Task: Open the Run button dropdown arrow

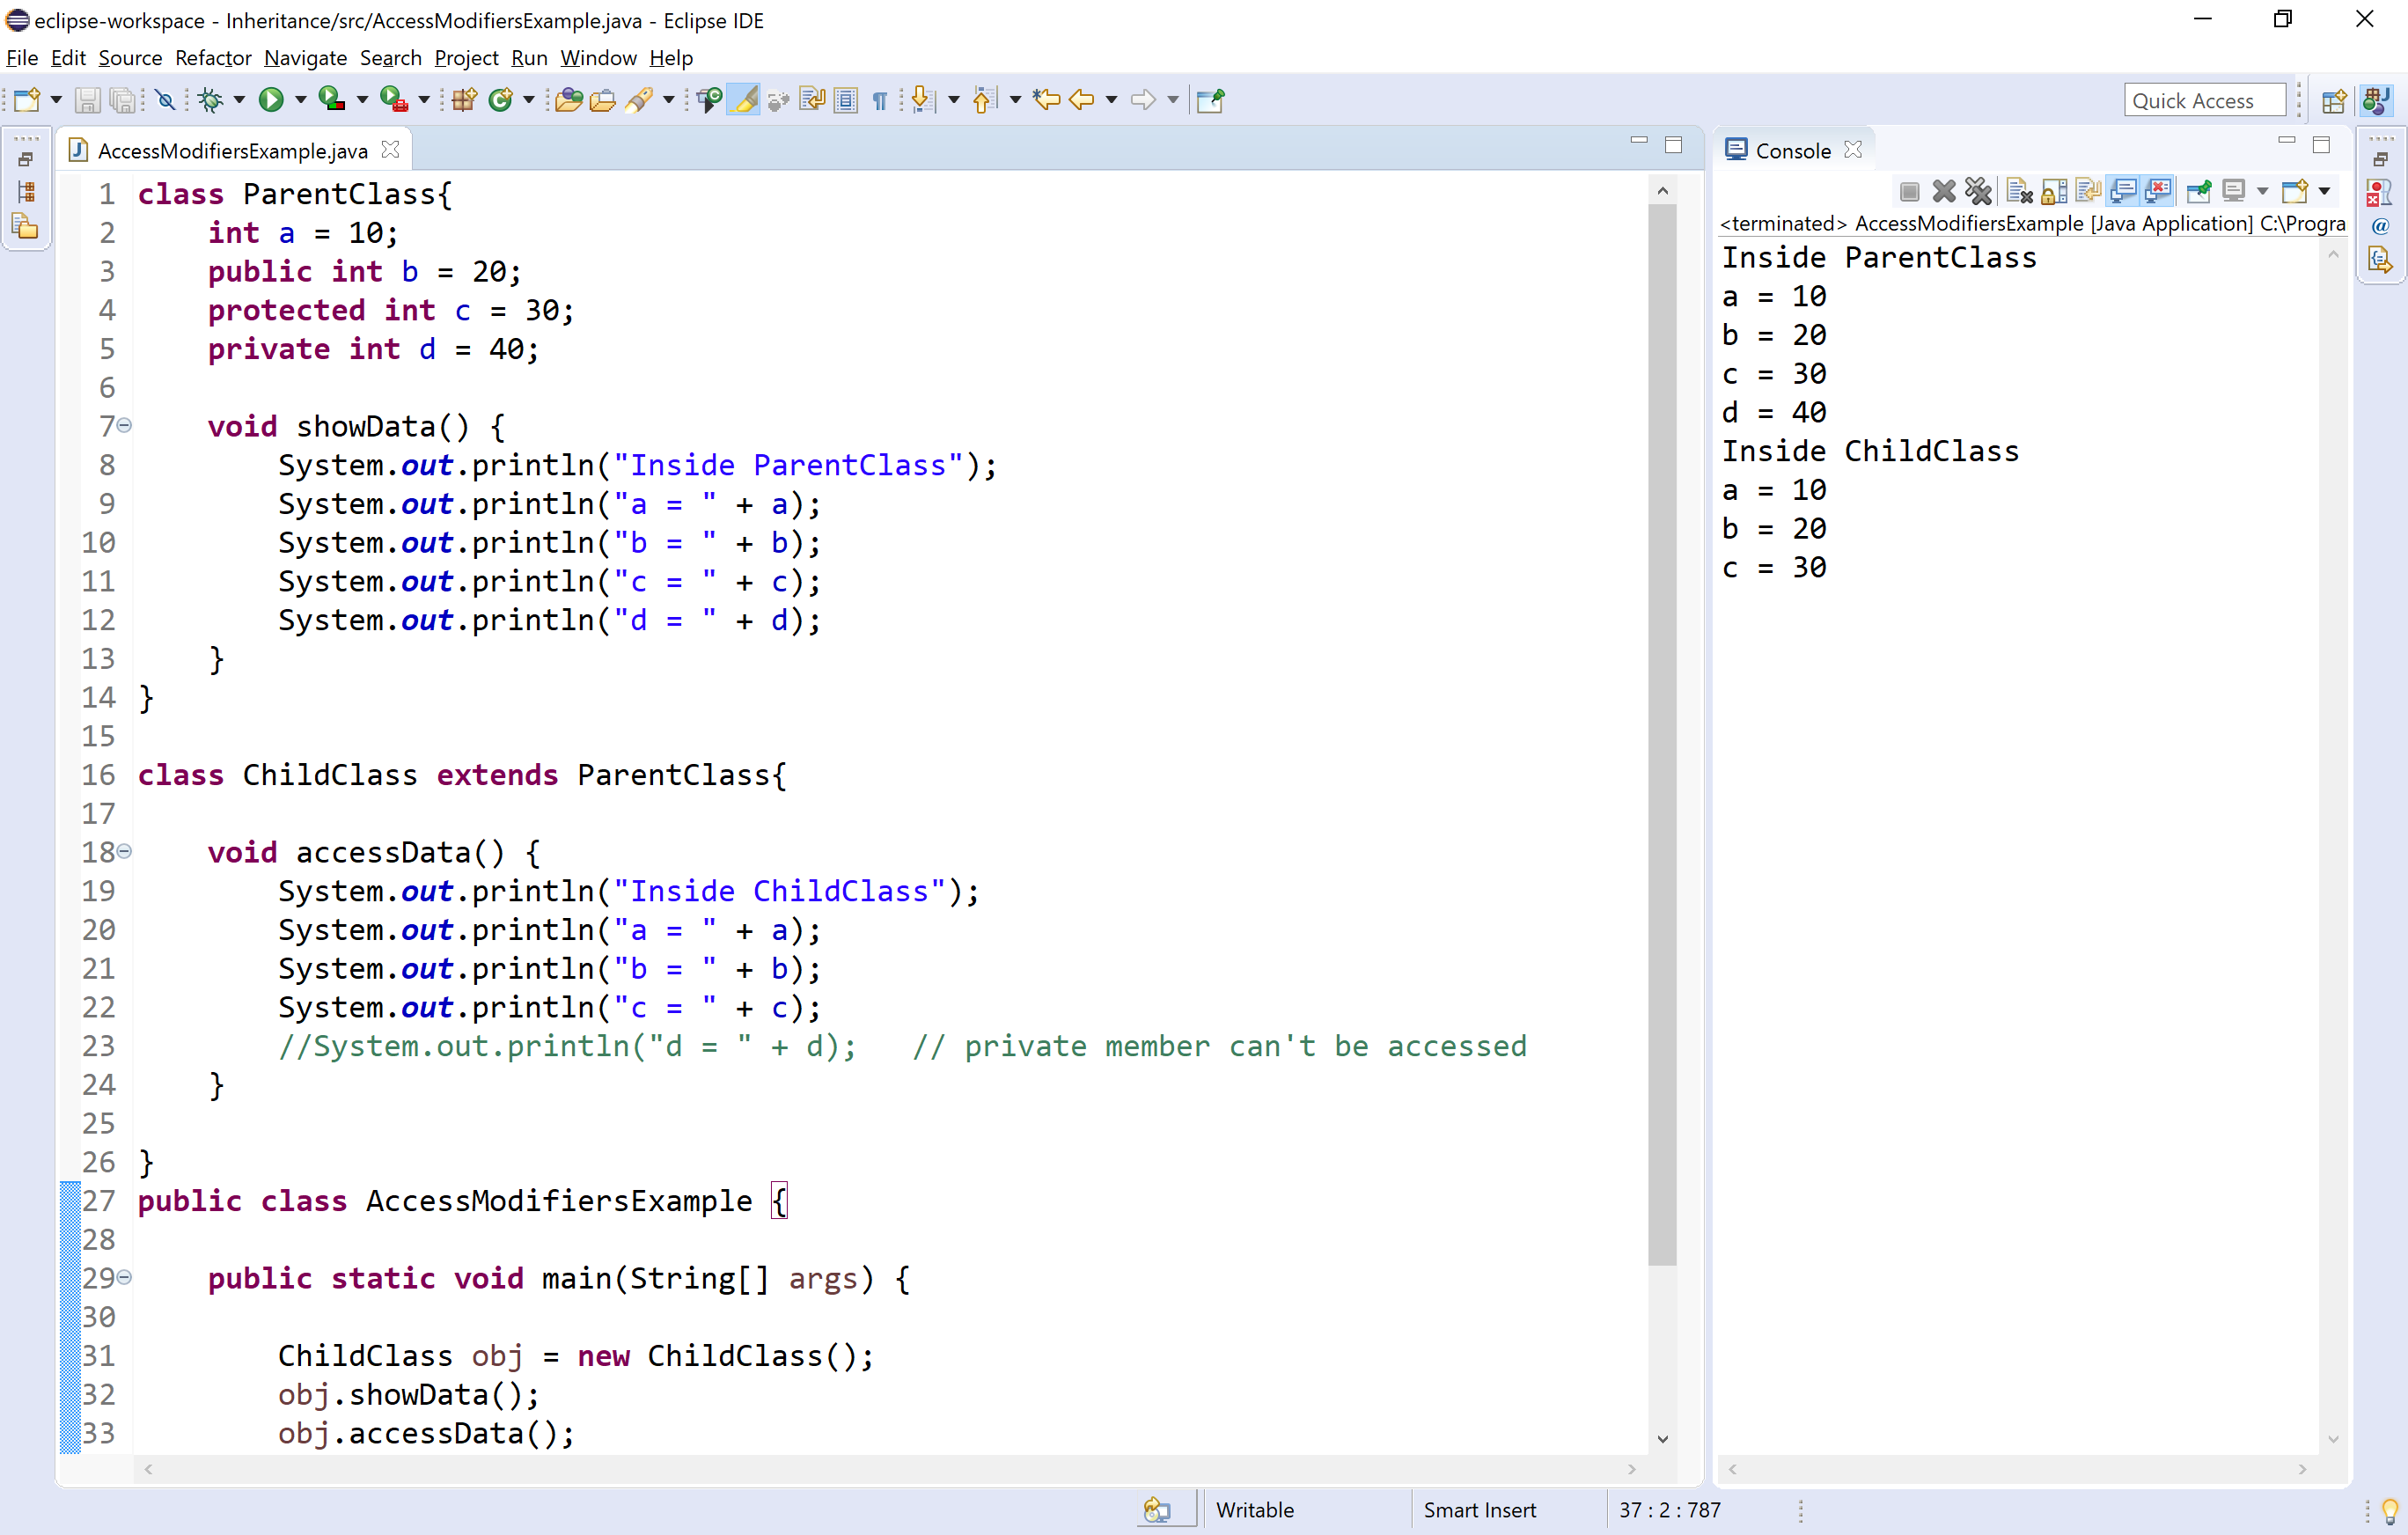Action: click(300, 100)
